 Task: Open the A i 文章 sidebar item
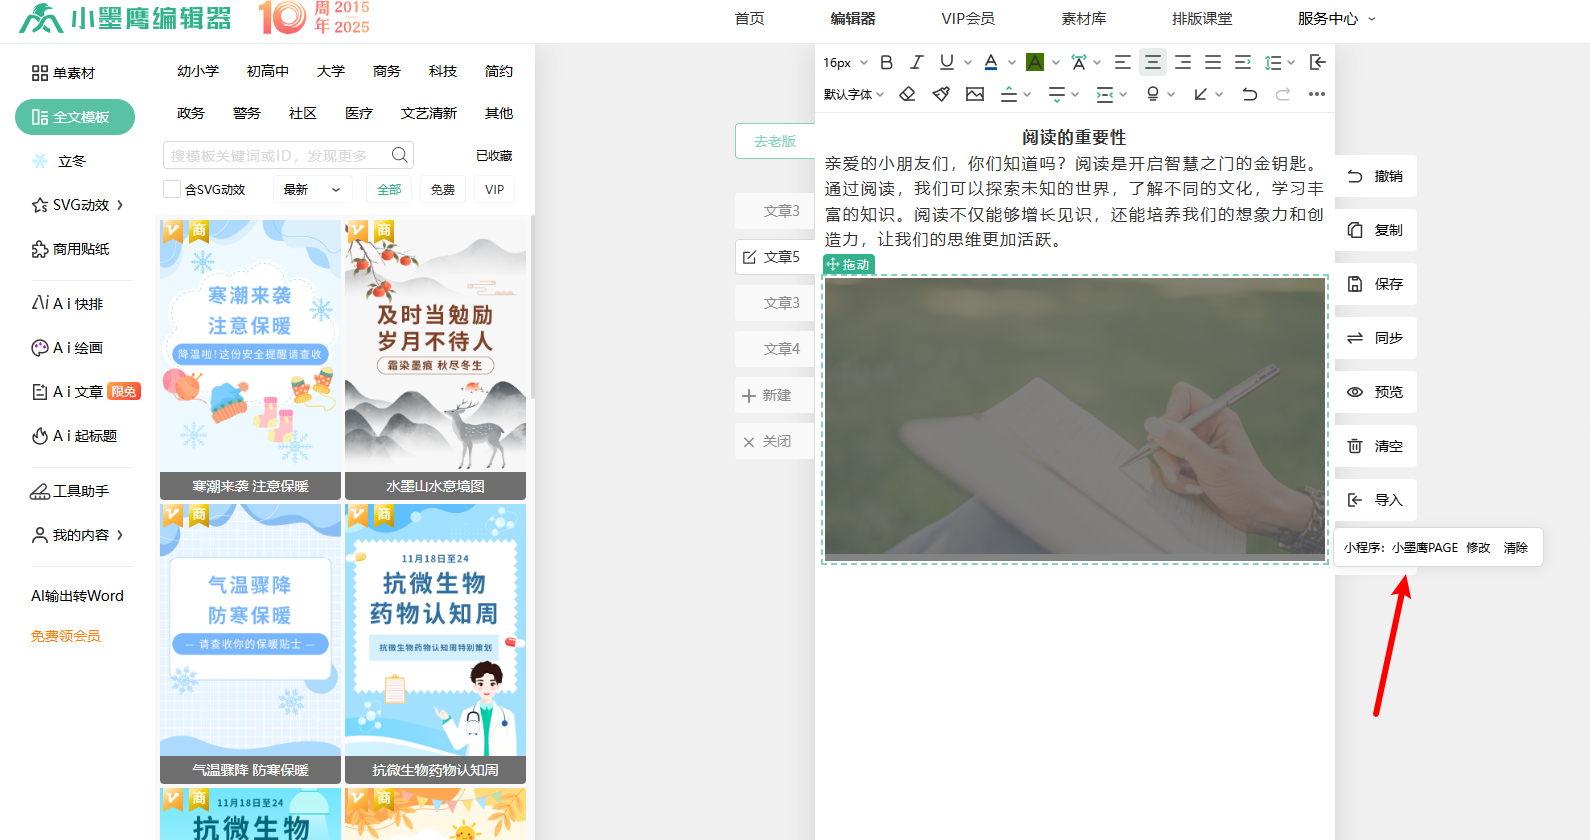[85, 392]
